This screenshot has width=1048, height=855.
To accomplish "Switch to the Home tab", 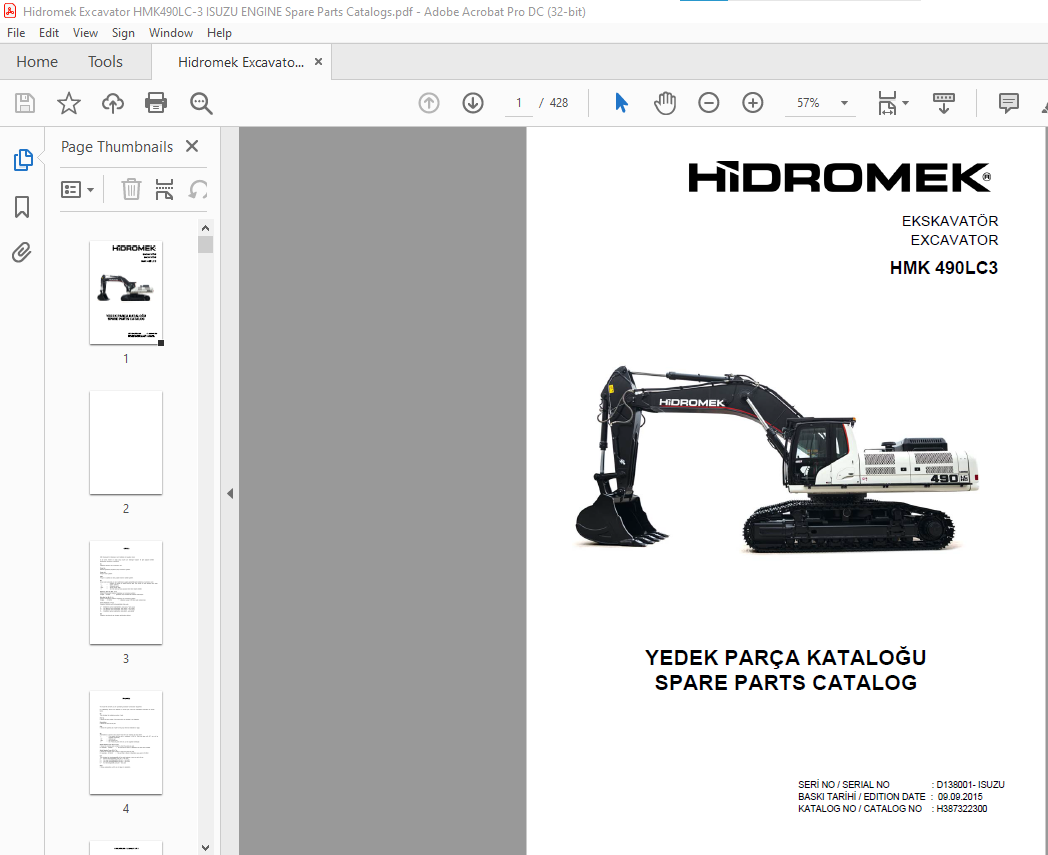I will pyautogui.click(x=37, y=62).
